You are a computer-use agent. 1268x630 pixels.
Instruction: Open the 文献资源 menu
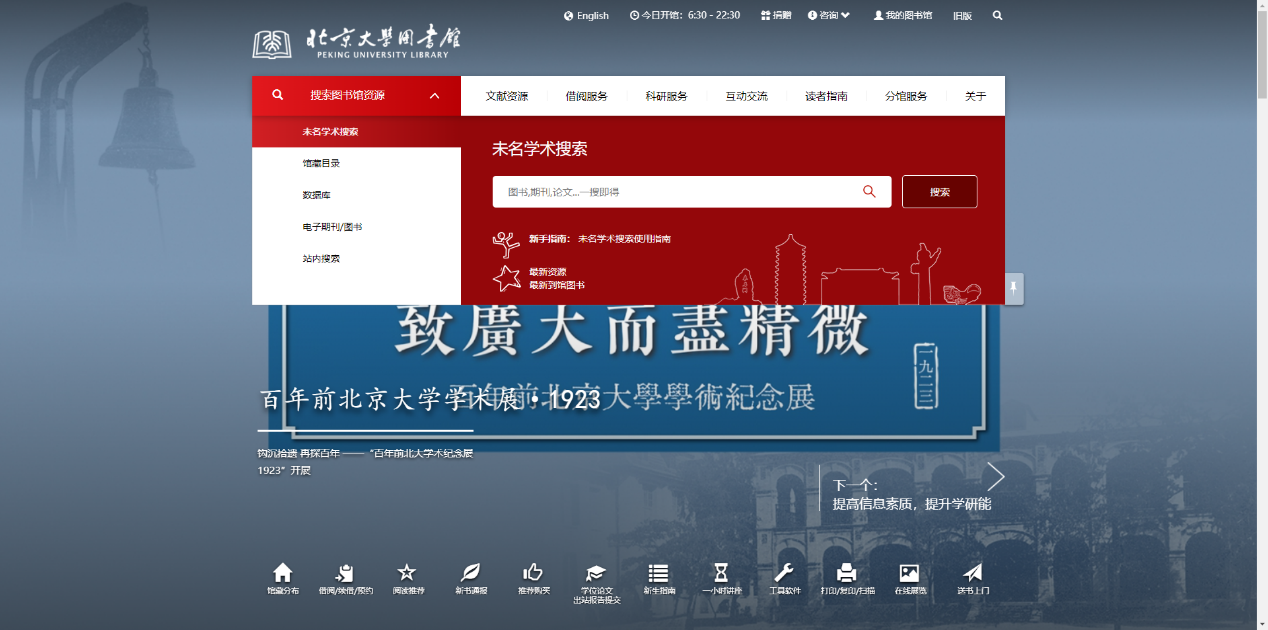point(507,96)
